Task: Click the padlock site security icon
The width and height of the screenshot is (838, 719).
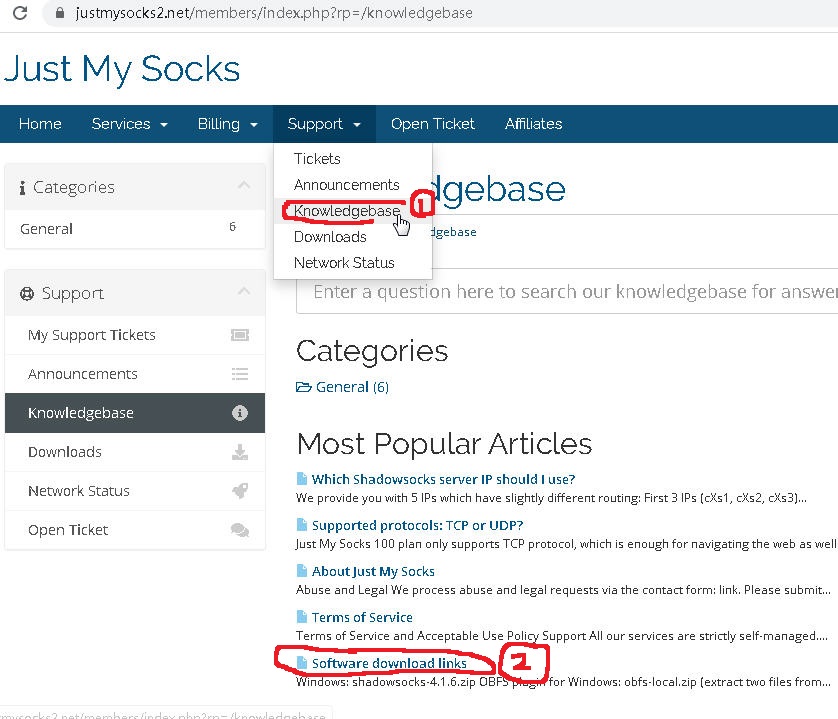Action: click(60, 13)
